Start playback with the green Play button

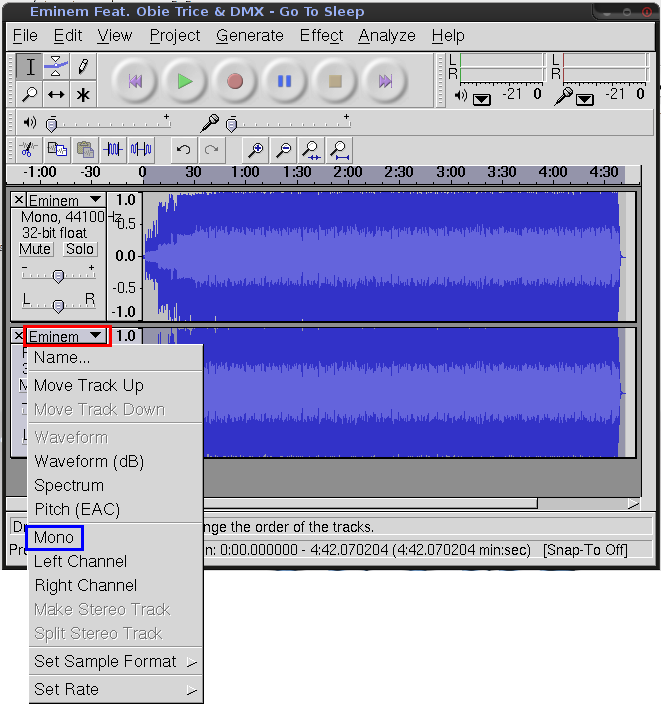[185, 81]
